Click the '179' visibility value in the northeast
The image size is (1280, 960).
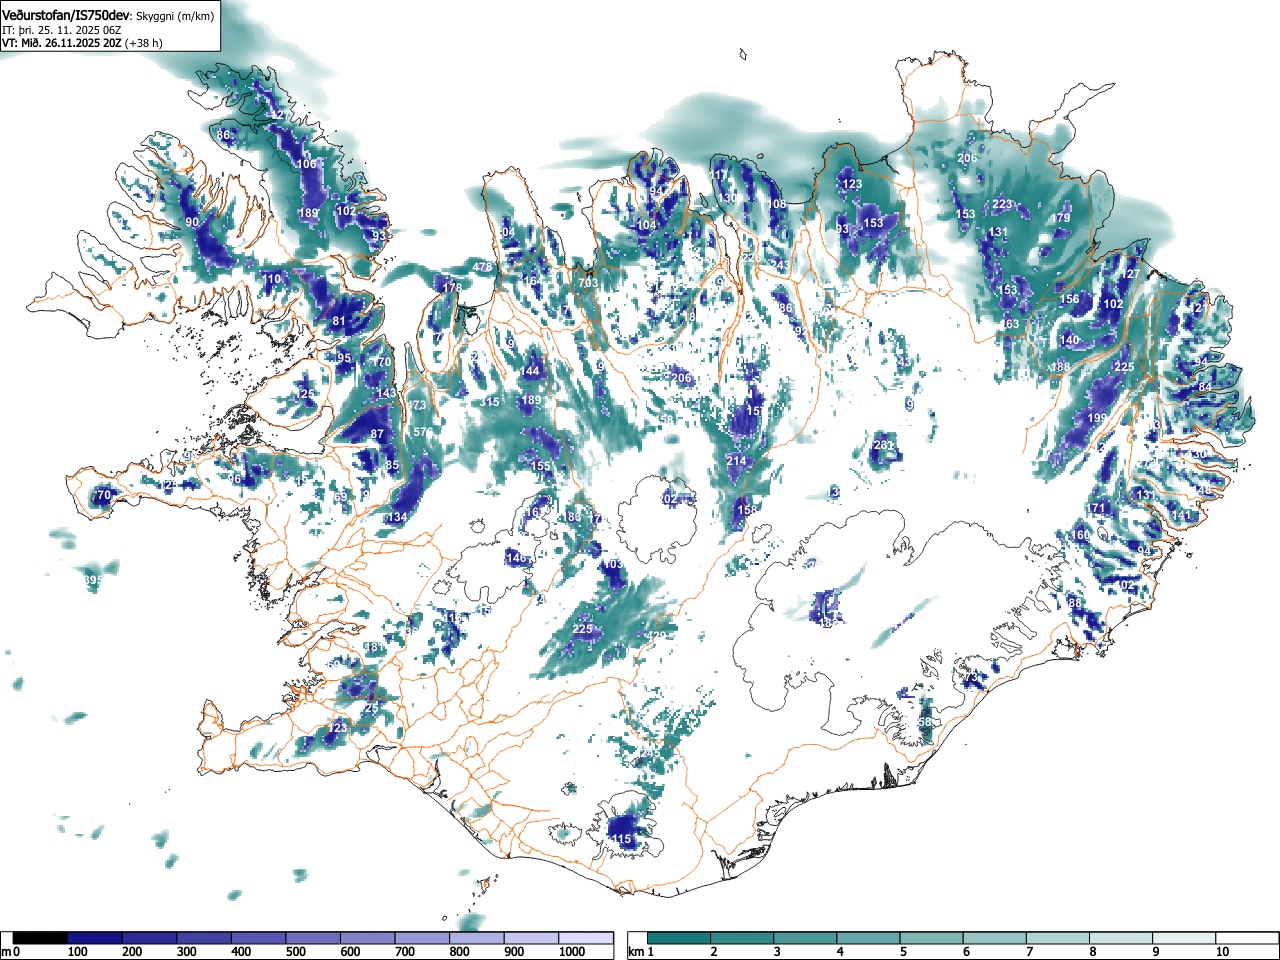point(1061,218)
